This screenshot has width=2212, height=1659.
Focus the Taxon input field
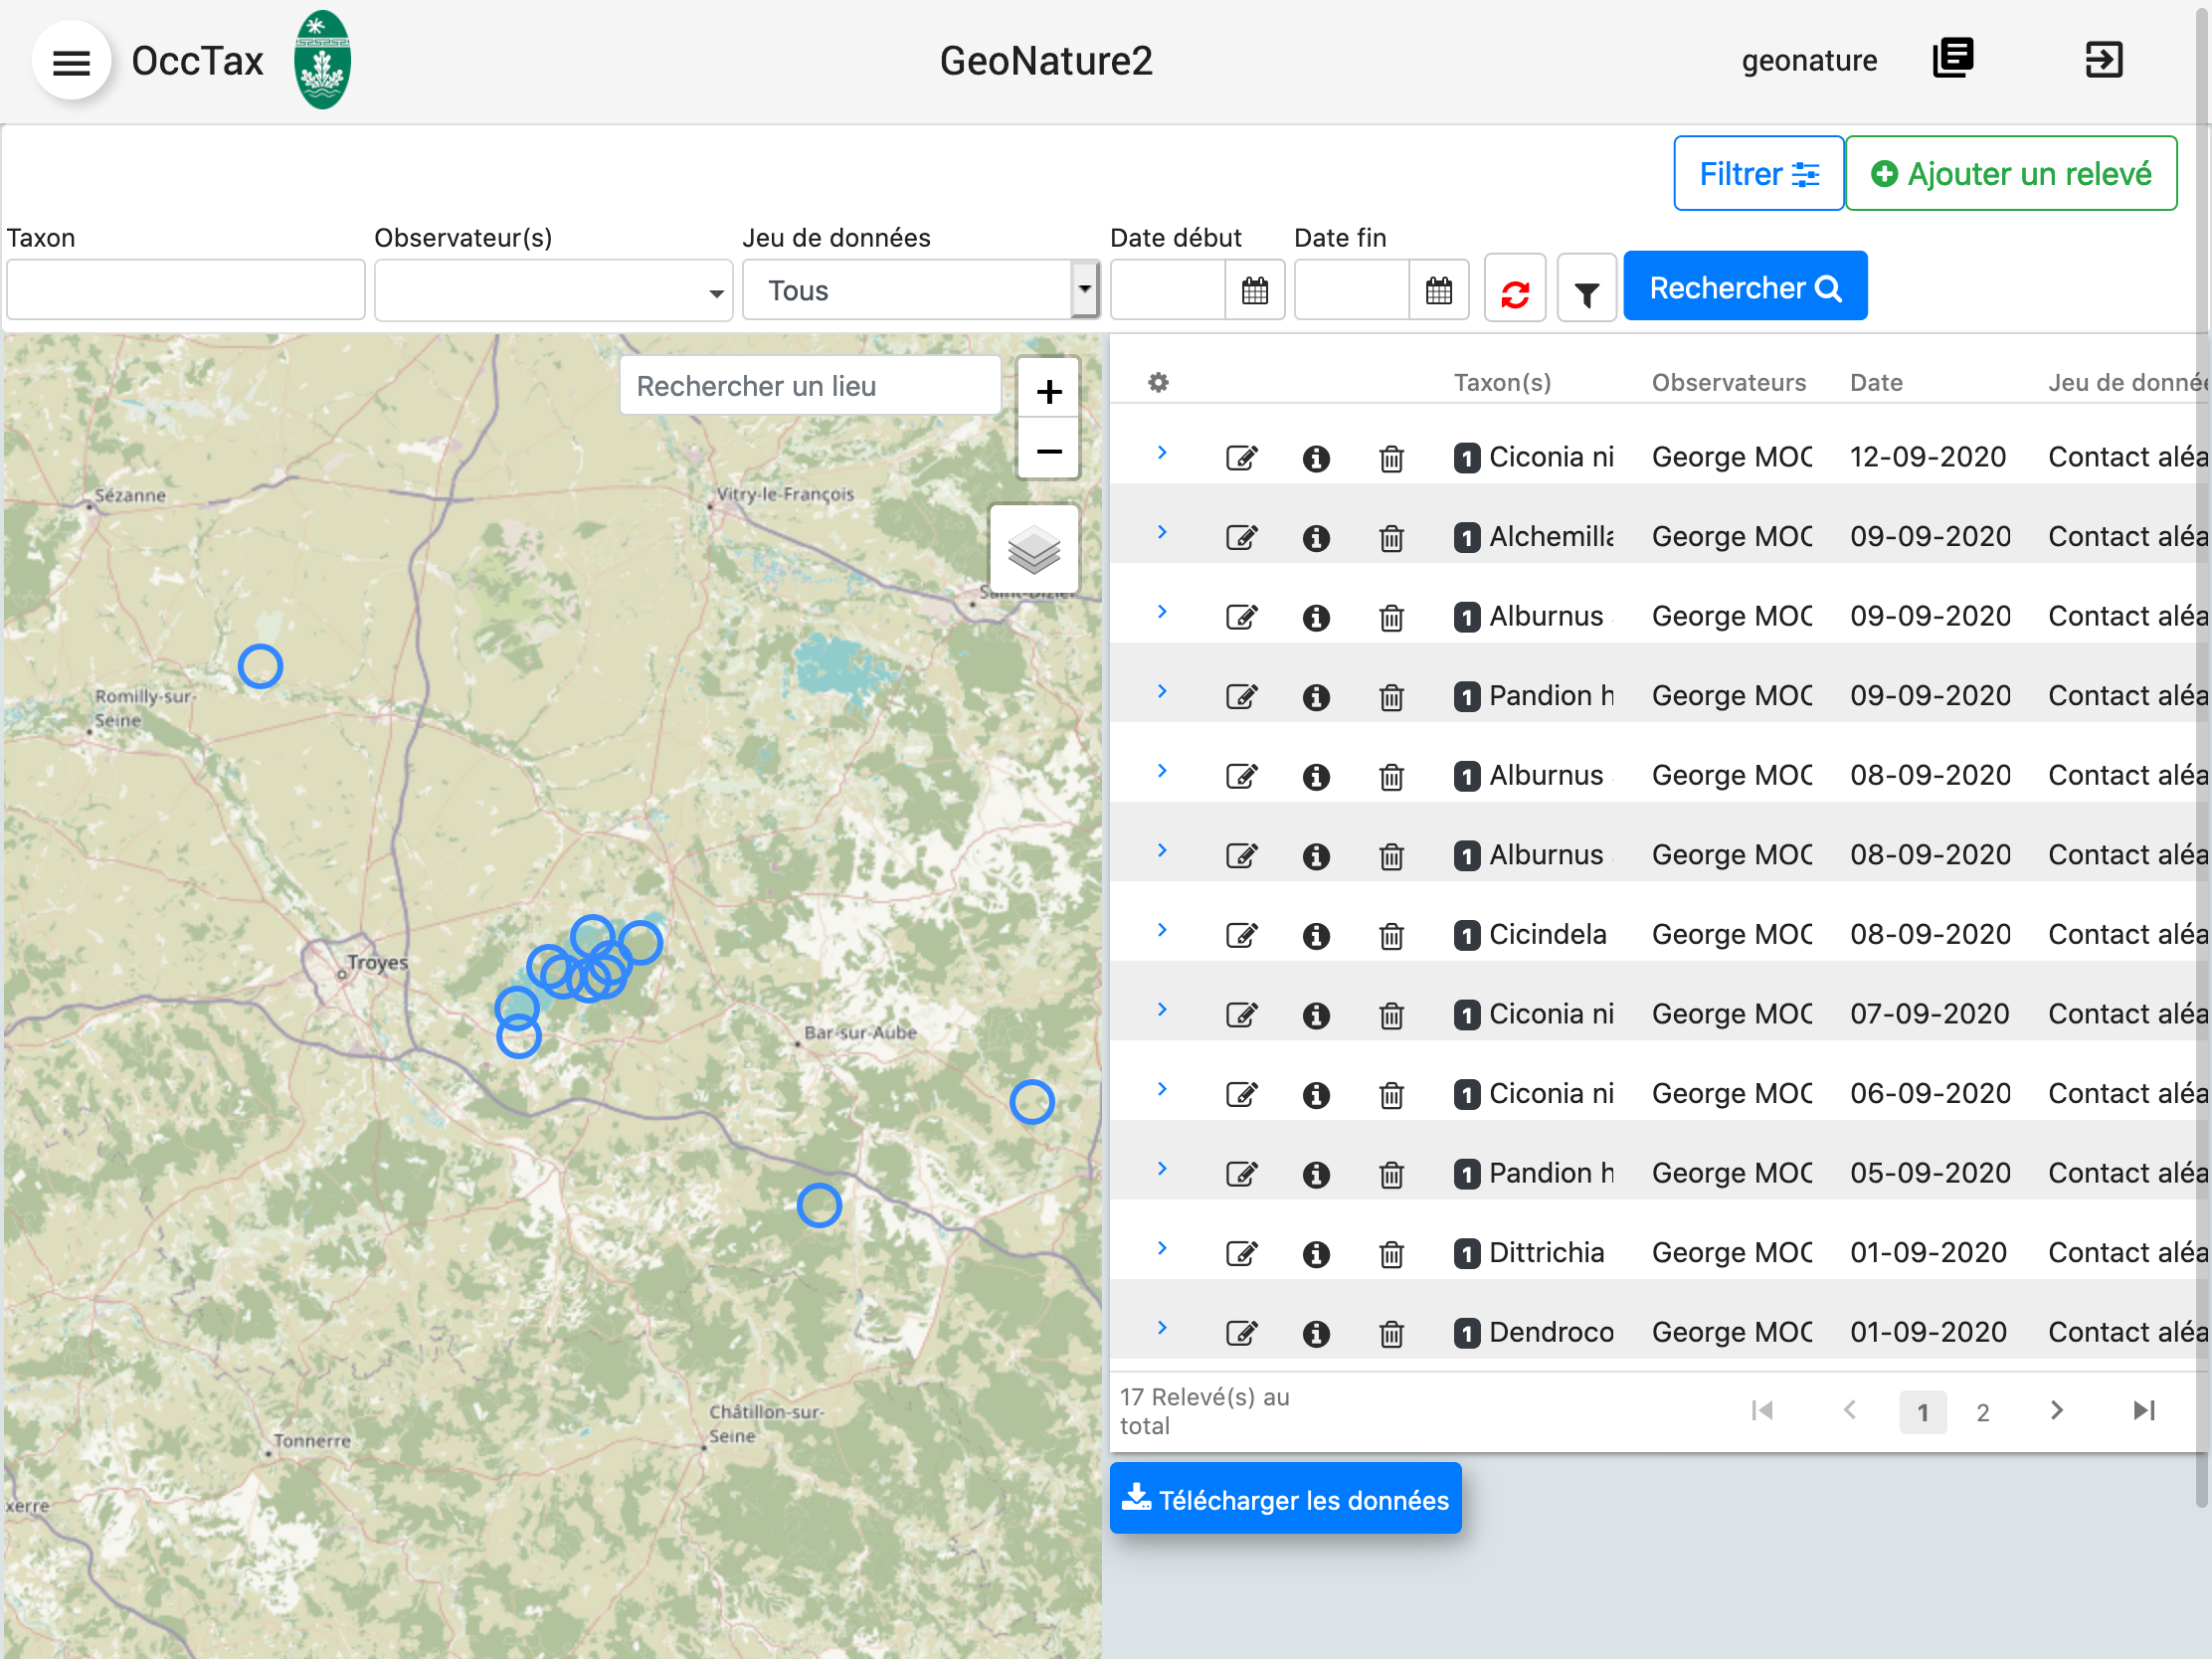pos(186,291)
